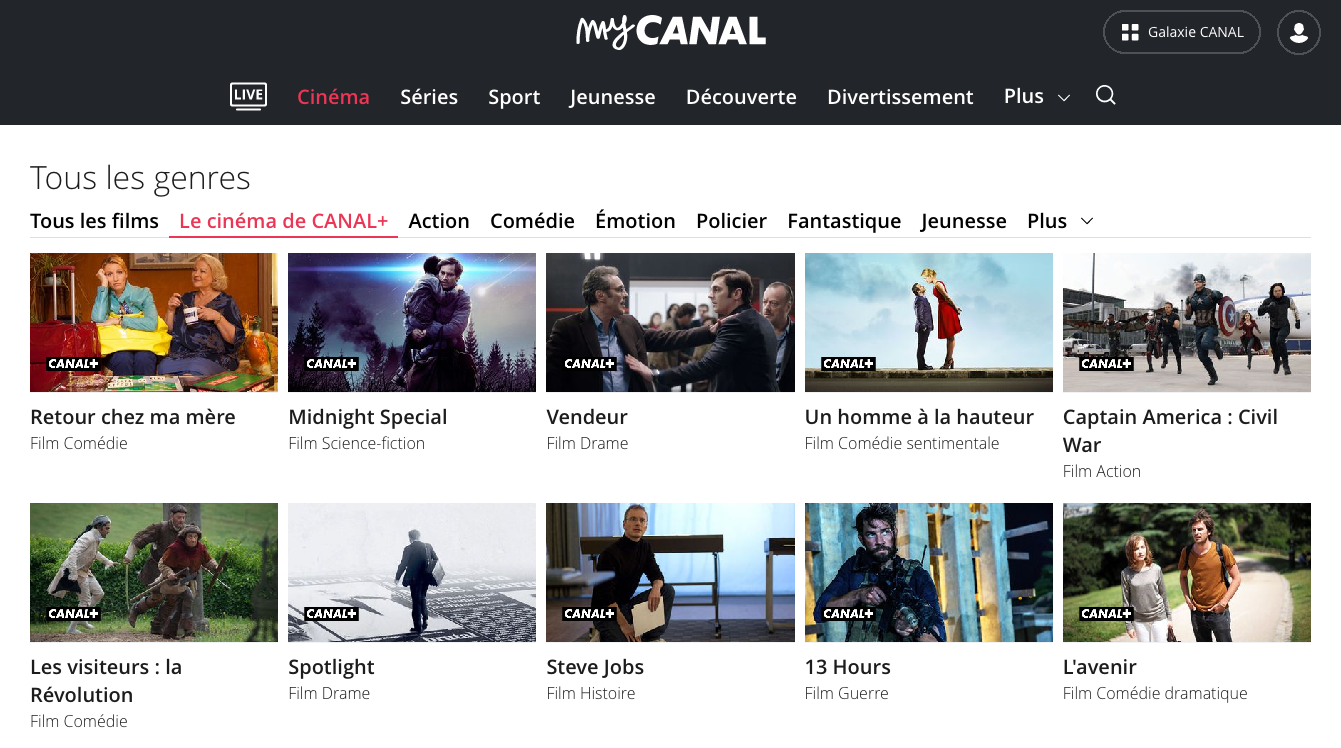Image resolution: width=1341 pixels, height=748 pixels.
Task: Filter by the Comédie genre
Action: point(532,221)
